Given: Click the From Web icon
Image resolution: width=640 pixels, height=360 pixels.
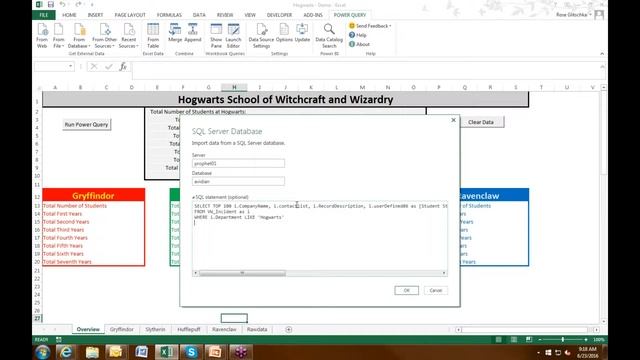Looking at the screenshot, I should coord(42,36).
